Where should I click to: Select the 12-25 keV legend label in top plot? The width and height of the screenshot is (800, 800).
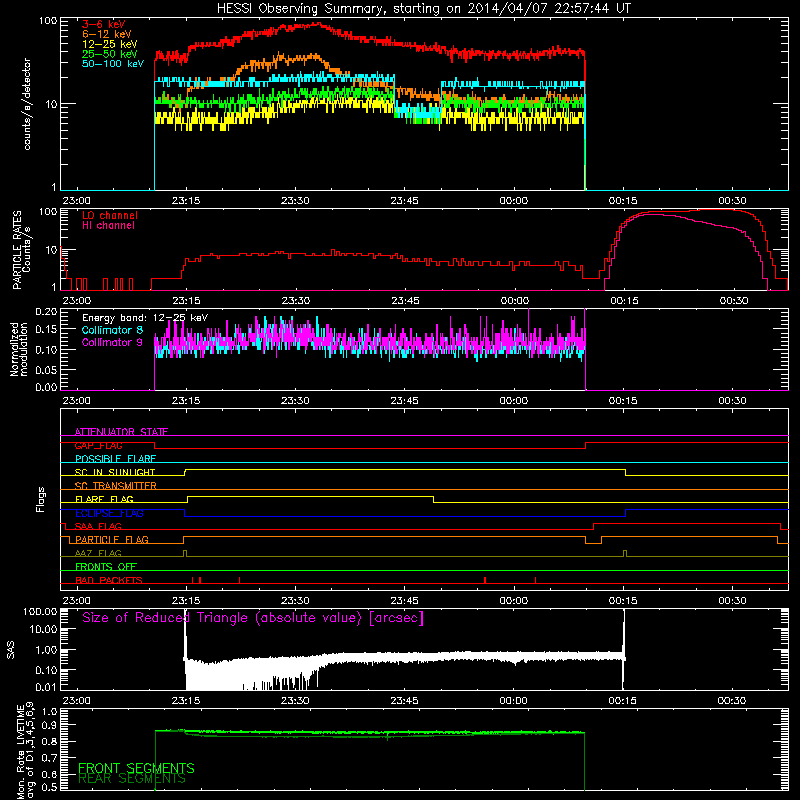tap(110, 44)
